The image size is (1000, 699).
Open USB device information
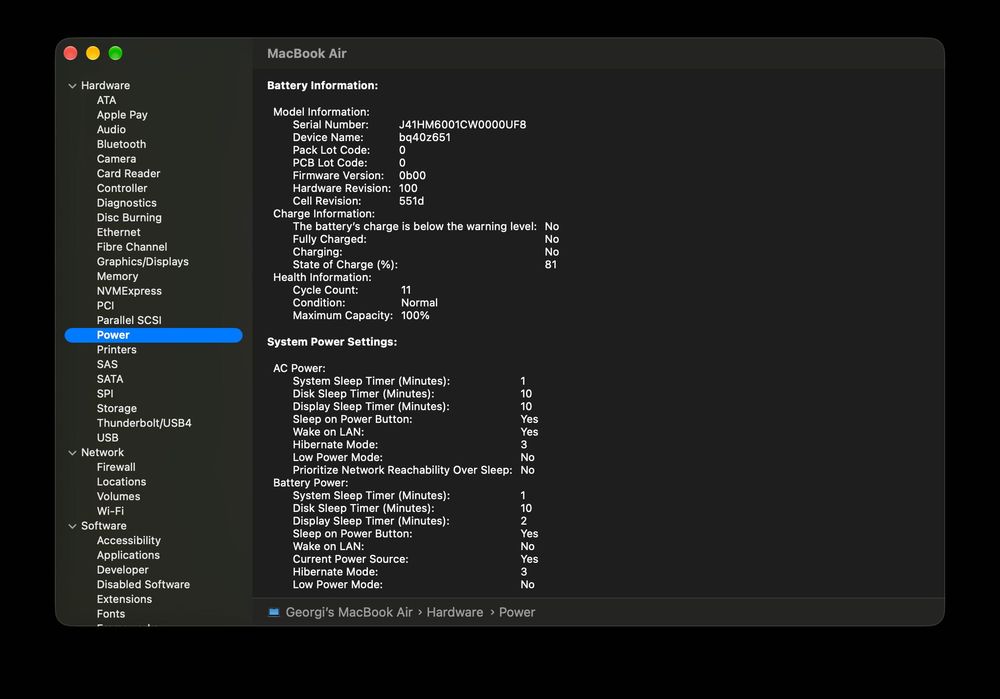point(107,438)
